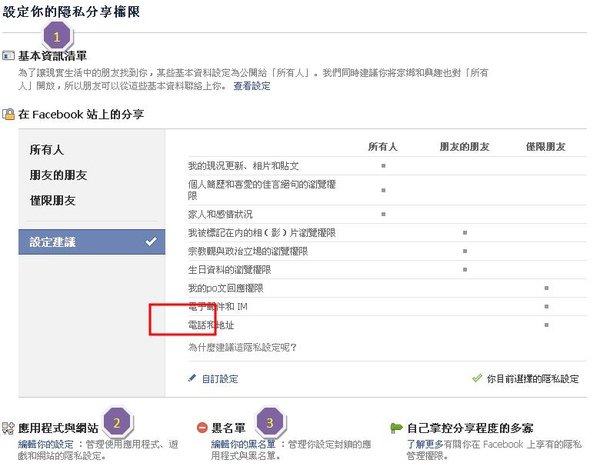Select the 朋友的朋友 sharing preset
The width and height of the screenshot is (600, 473).
coord(58,175)
